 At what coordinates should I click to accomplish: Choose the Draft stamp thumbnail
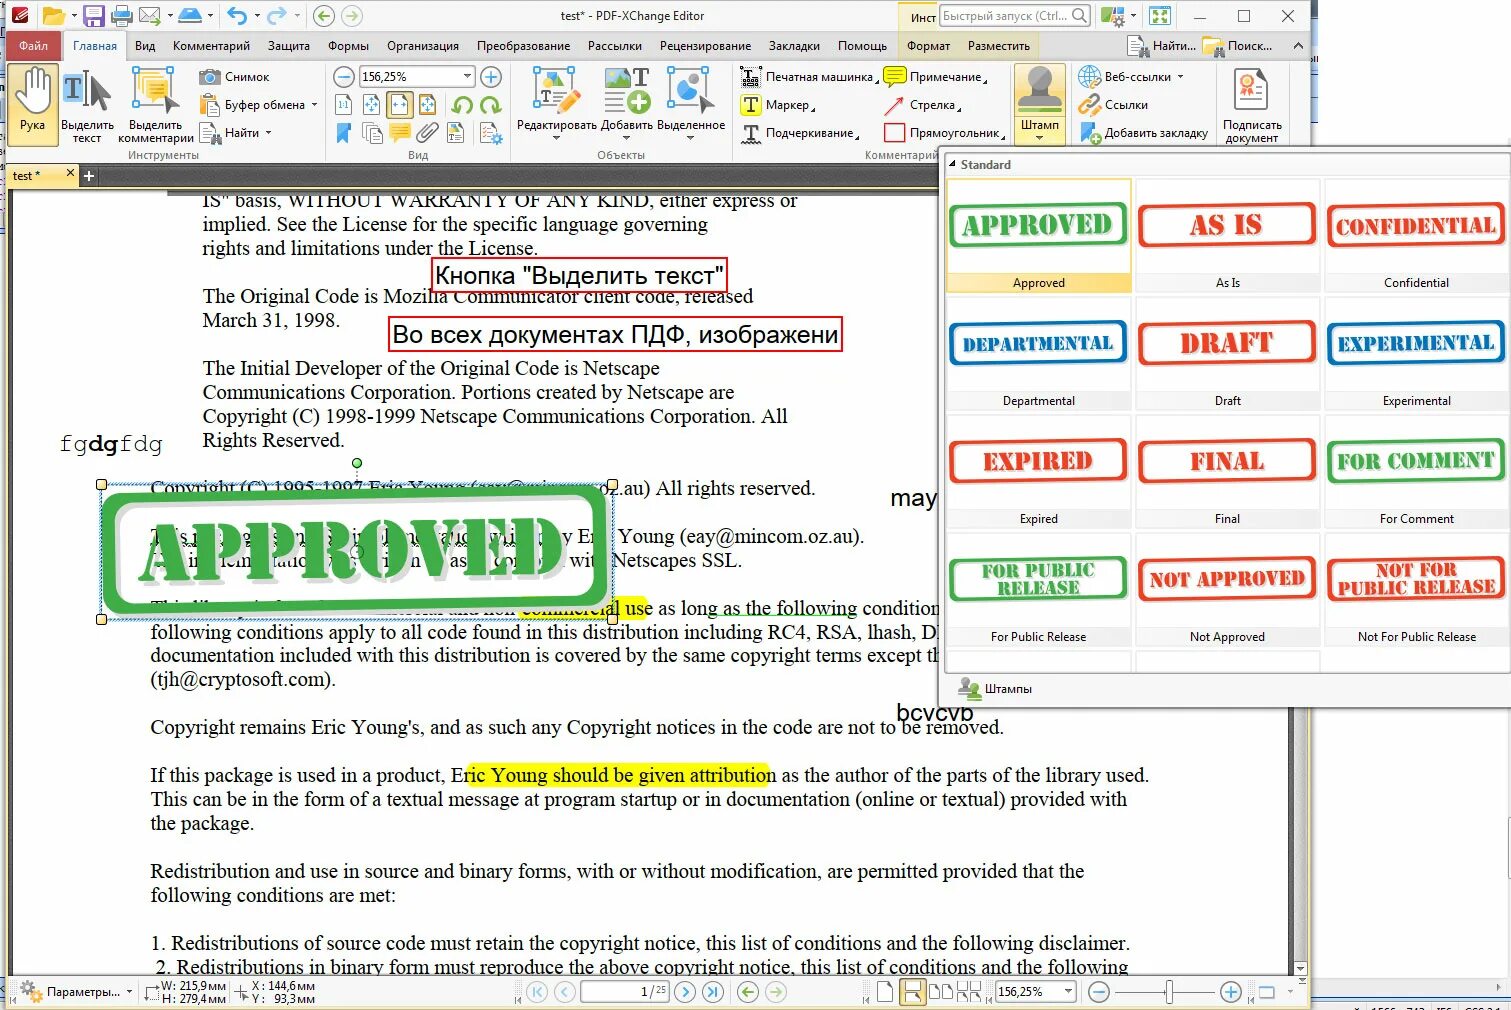pyautogui.click(x=1227, y=353)
